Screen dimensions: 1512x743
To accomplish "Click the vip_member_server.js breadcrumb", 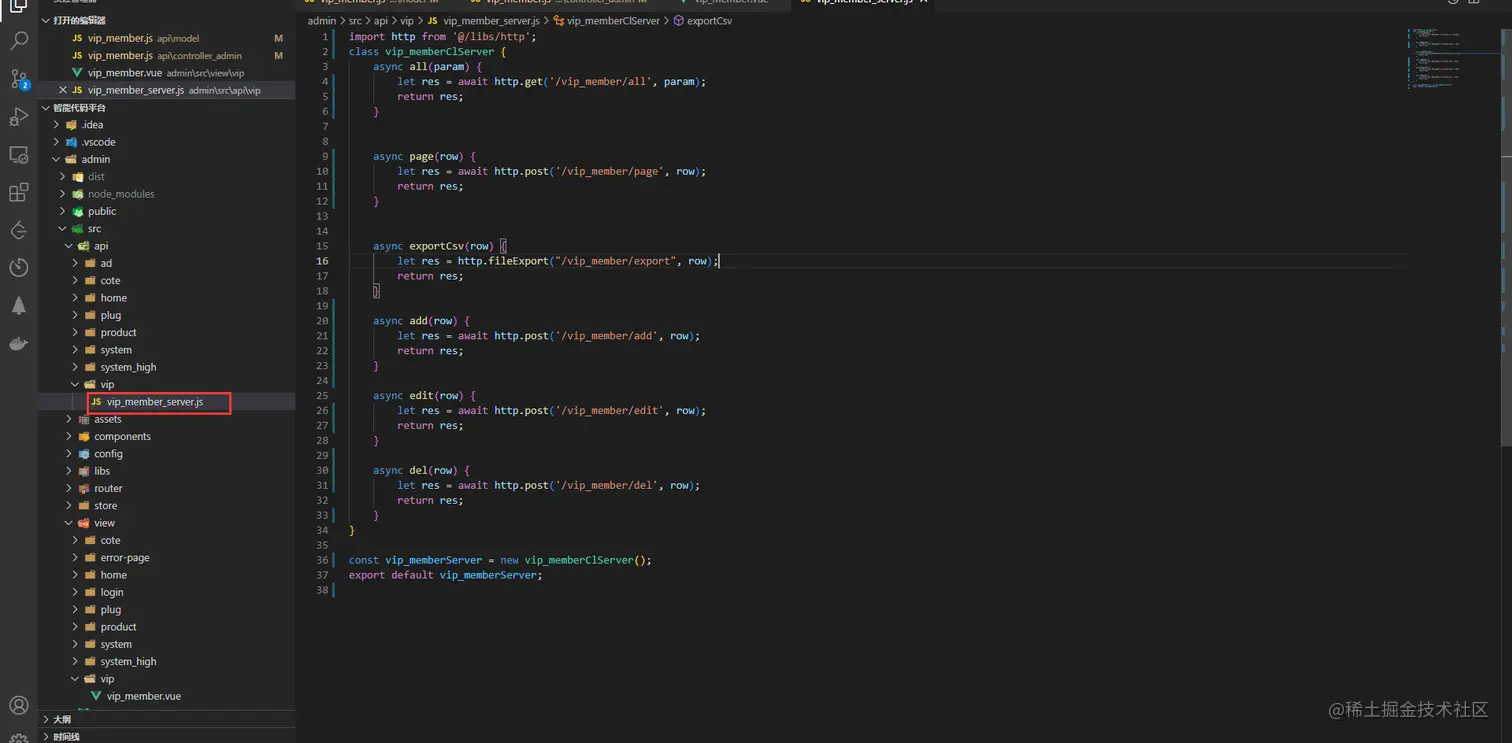I will click(483, 21).
